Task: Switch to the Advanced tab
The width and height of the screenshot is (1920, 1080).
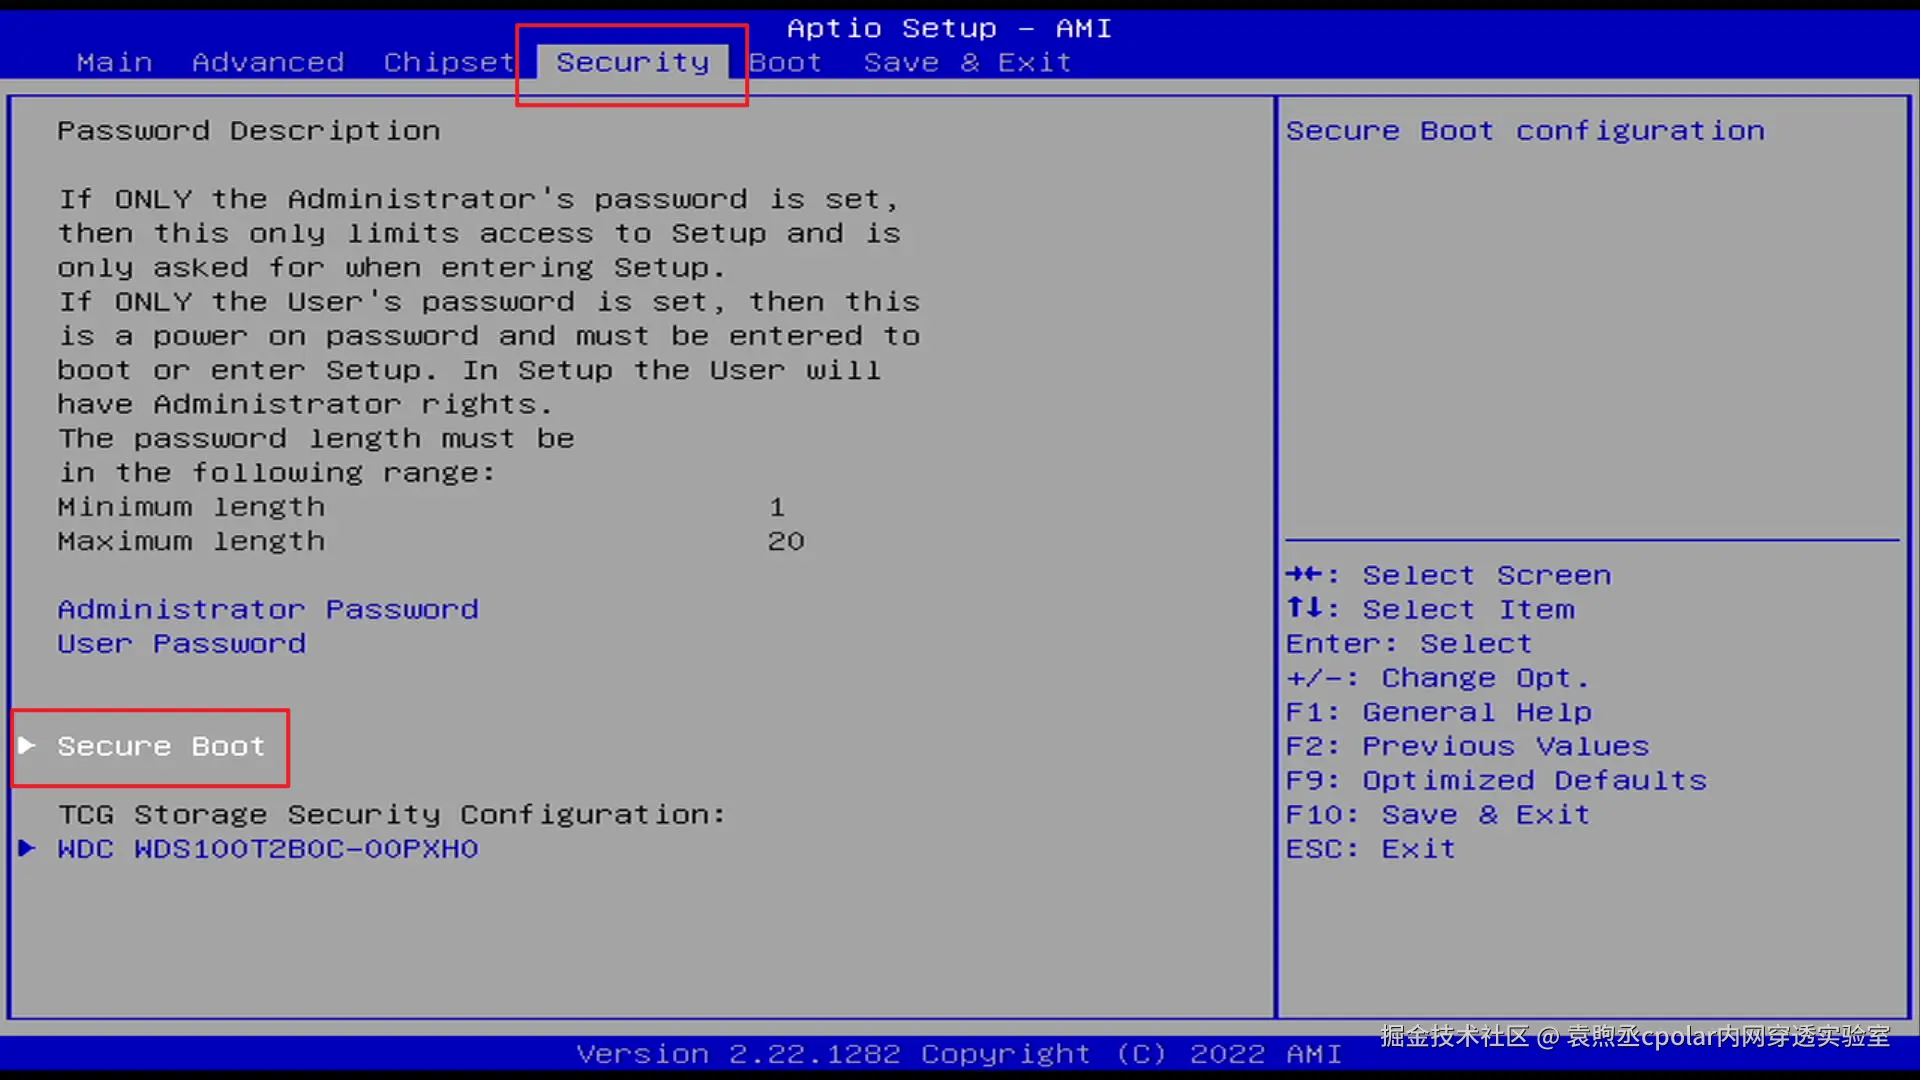Action: [x=268, y=62]
